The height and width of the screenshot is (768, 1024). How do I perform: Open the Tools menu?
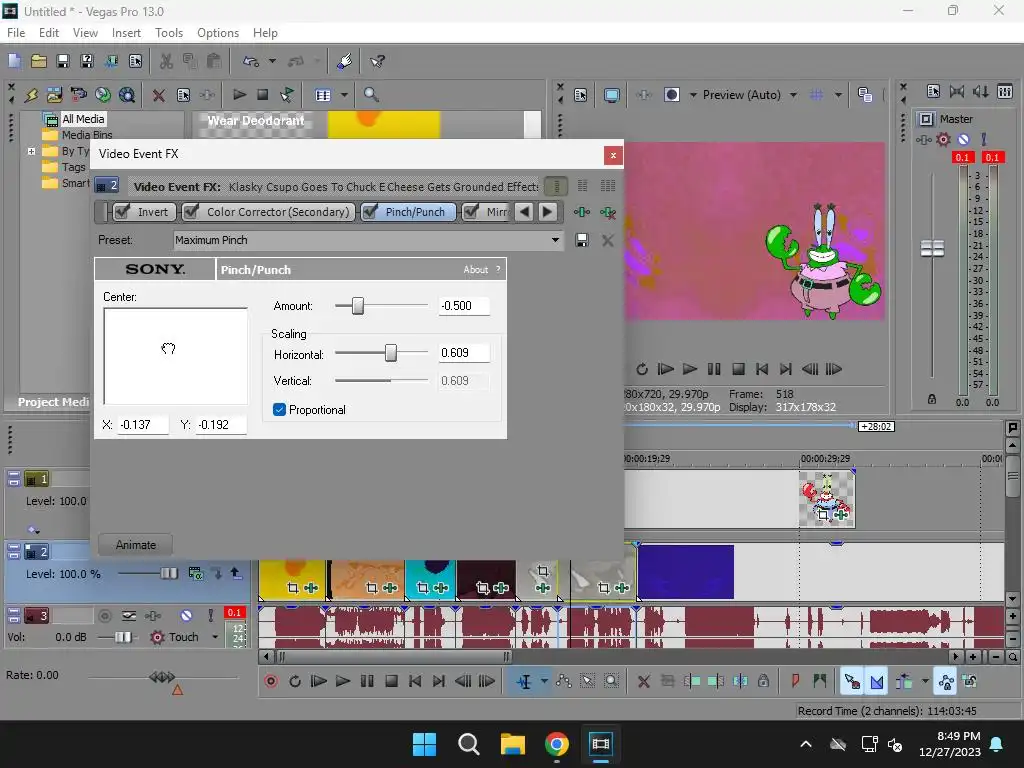pyautogui.click(x=168, y=33)
